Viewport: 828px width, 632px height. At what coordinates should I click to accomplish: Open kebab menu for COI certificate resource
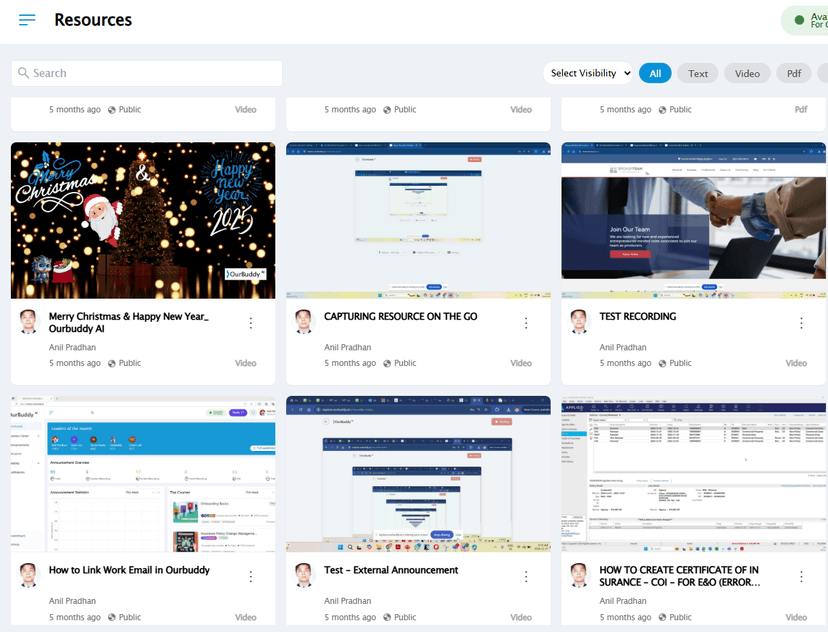coord(801,577)
